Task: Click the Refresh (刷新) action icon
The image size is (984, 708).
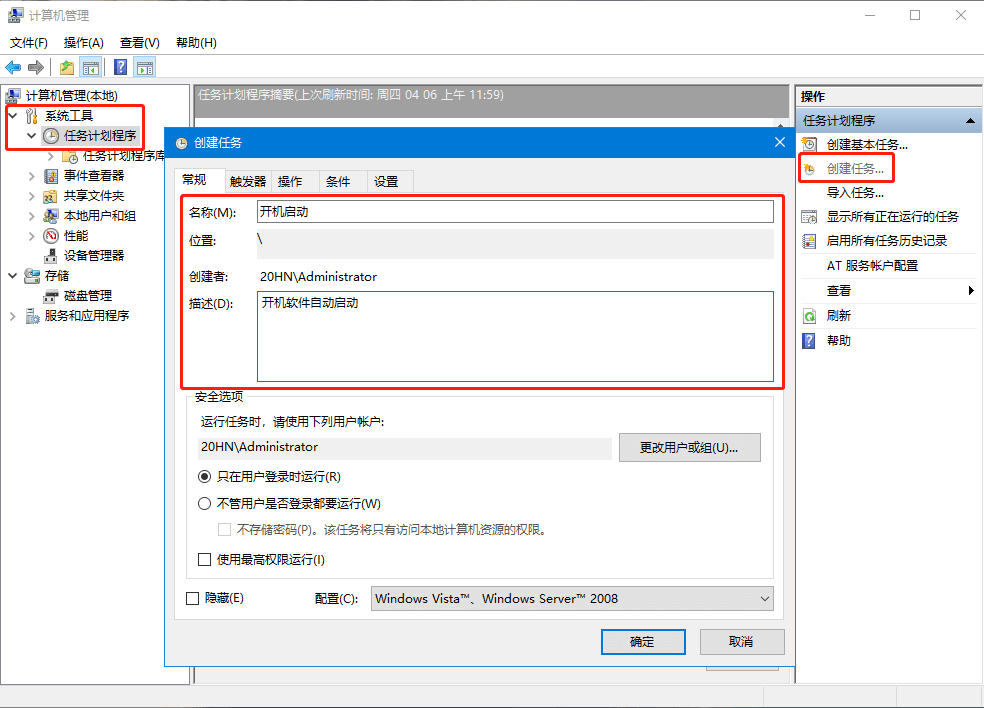Action: (810, 316)
